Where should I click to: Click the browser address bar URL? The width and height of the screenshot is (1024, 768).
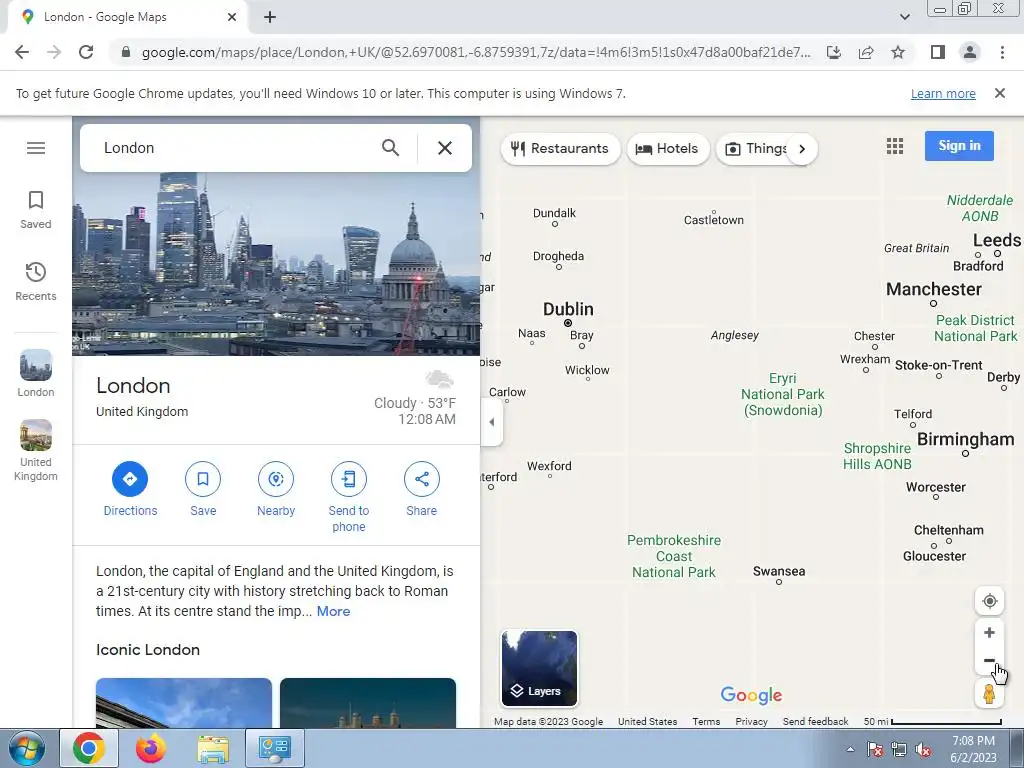pyautogui.click(x=475, y=52)
